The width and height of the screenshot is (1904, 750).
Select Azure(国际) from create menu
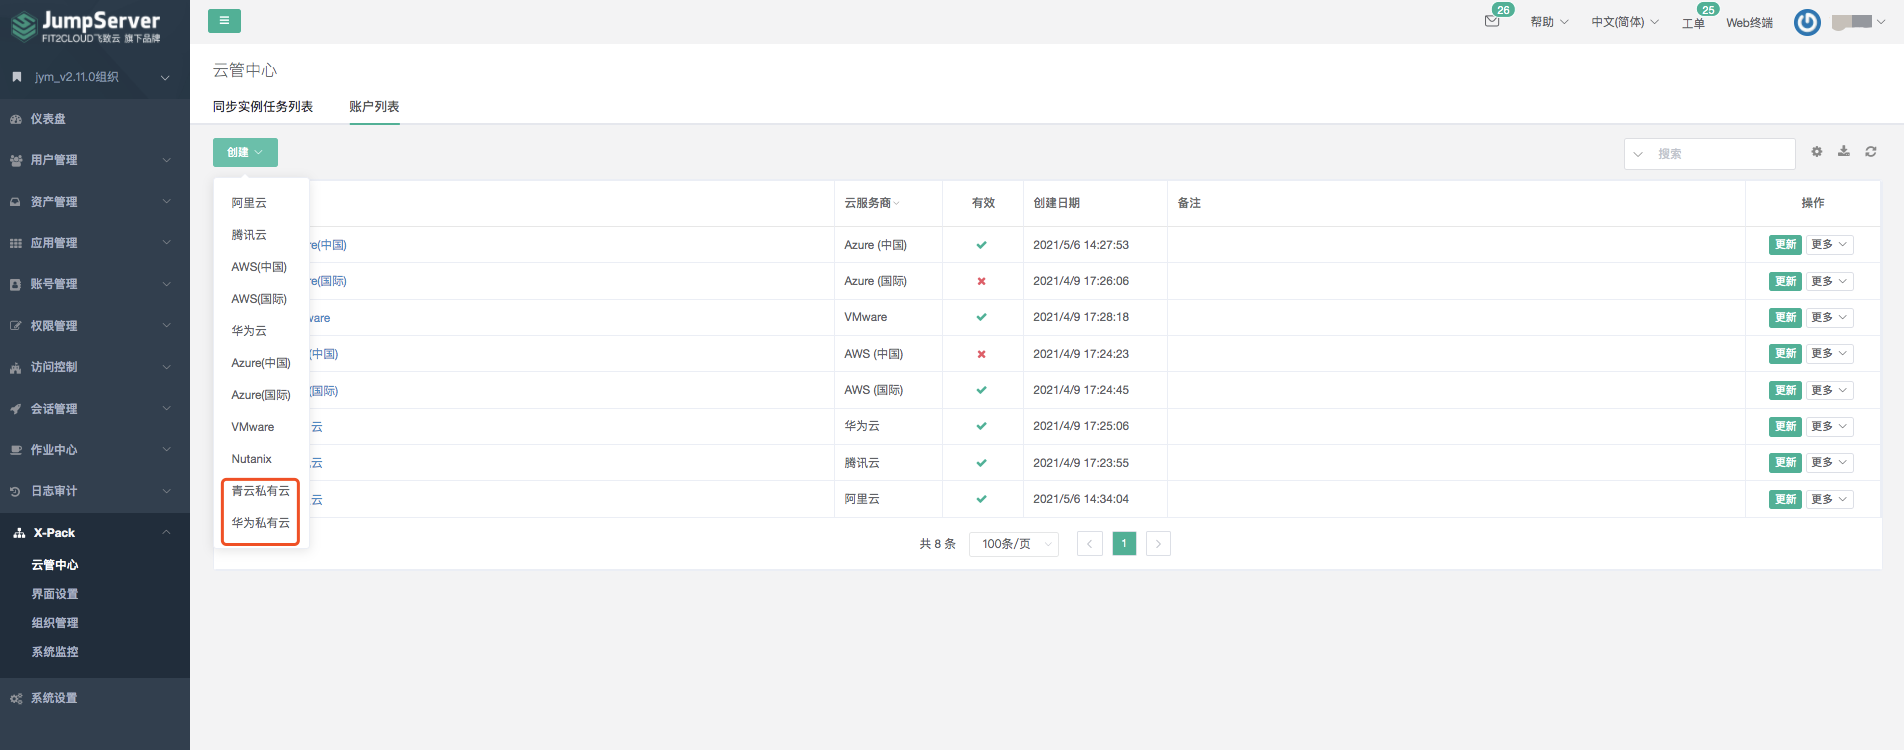click(261, 395)
